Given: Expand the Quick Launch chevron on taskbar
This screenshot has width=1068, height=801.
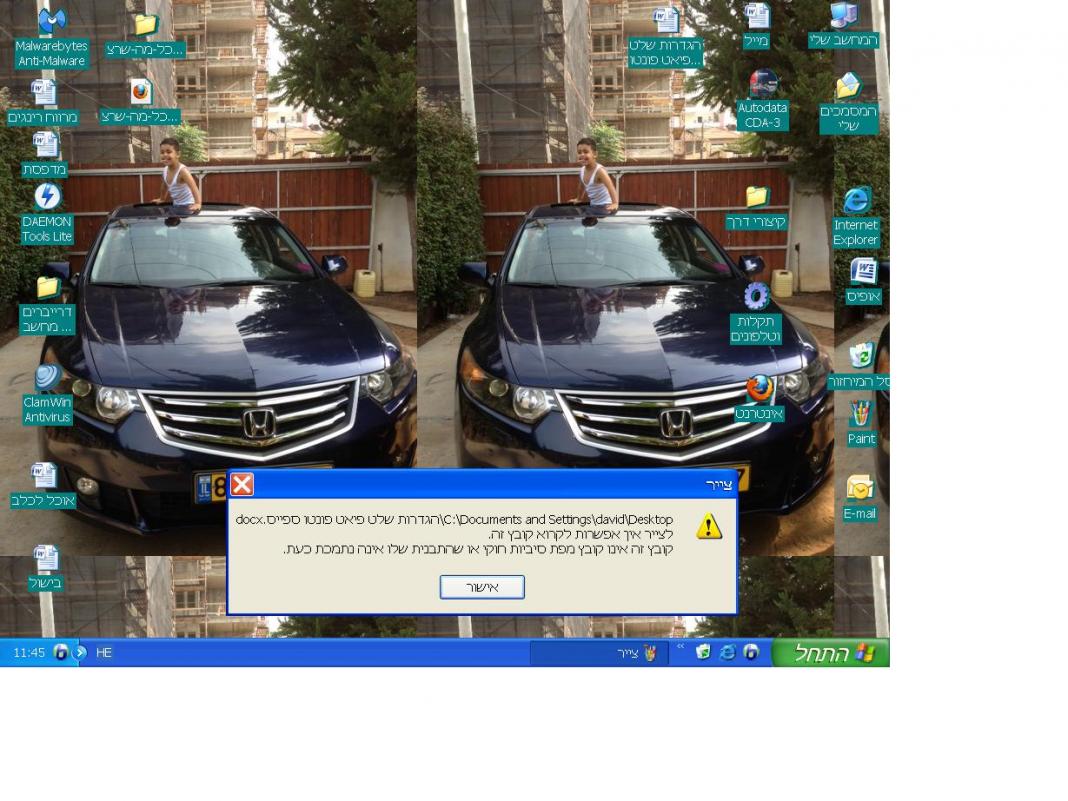Looking at the screenshot, I should click(681, 648).
